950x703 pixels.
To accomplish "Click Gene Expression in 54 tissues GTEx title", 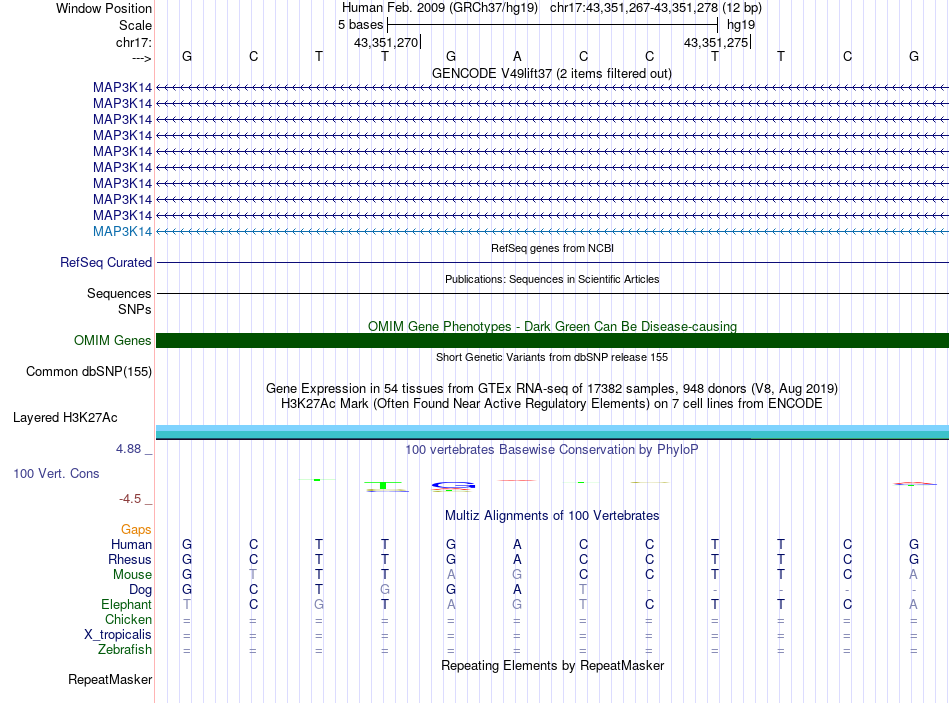I will click(x=552, y=388).
